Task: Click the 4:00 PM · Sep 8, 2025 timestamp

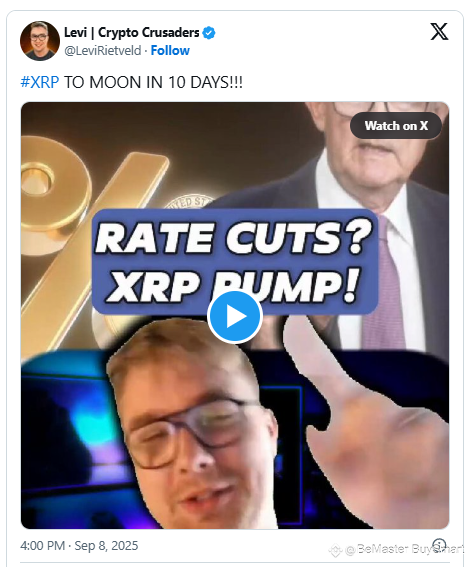Action: (x=79, y=546)
